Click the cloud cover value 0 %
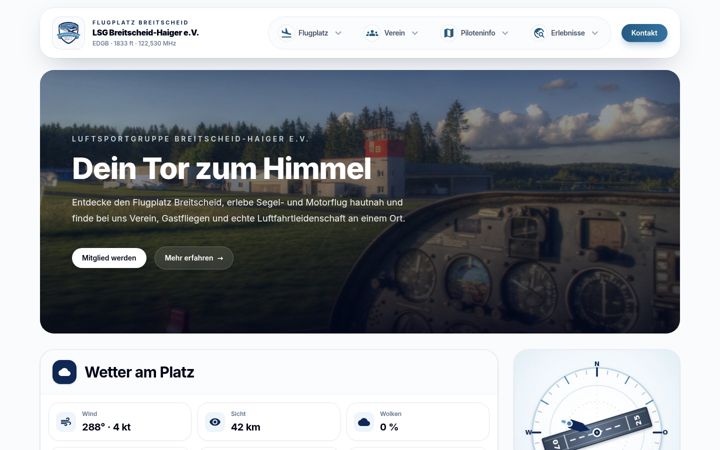 pyautogui.click(x=389, y=427)
